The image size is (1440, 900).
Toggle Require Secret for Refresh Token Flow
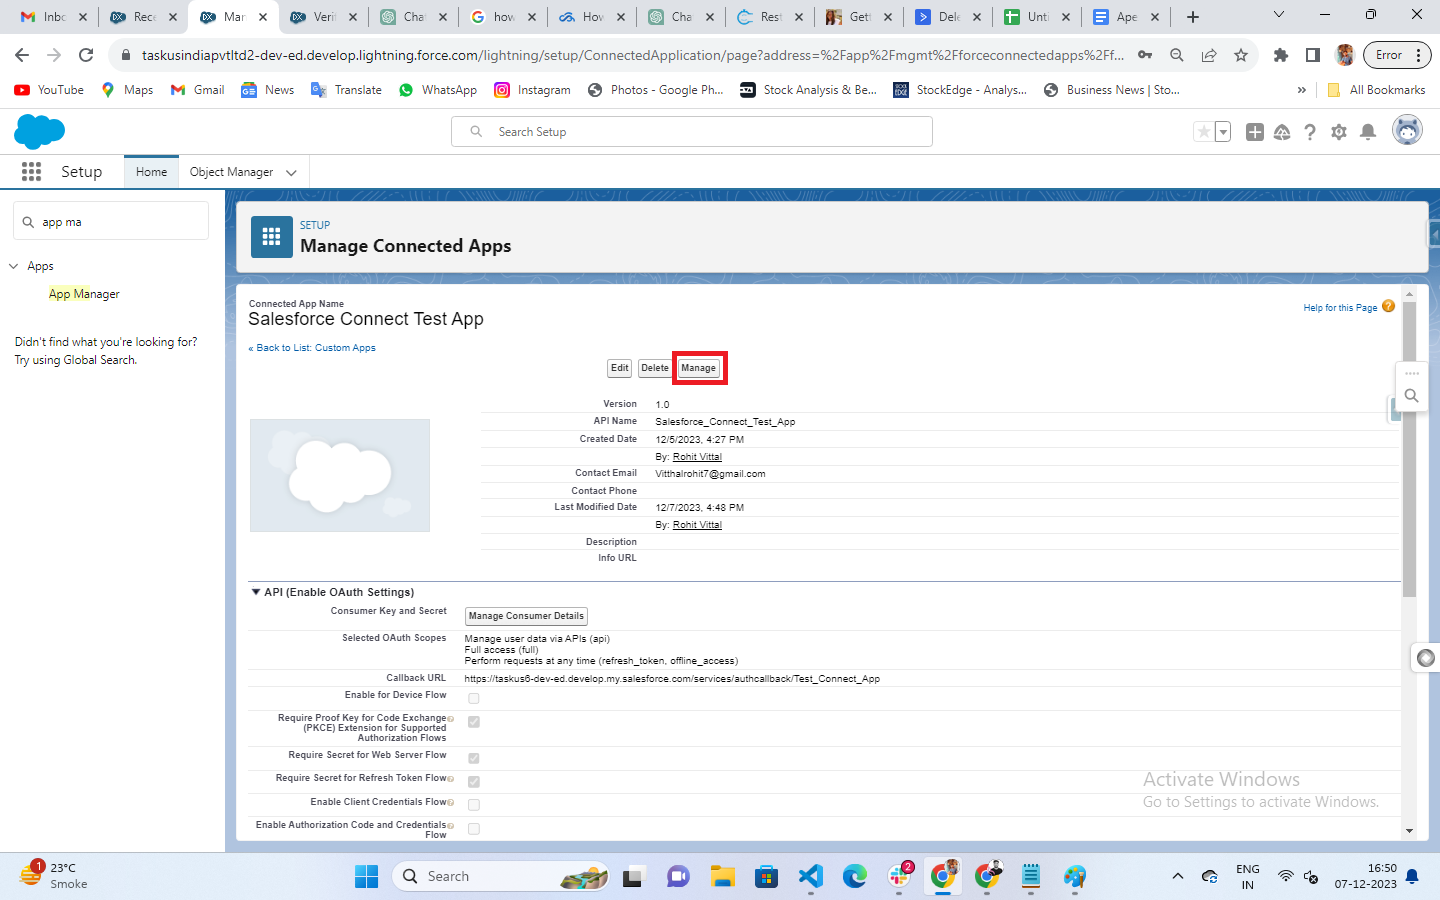click(x=474, y=782)
